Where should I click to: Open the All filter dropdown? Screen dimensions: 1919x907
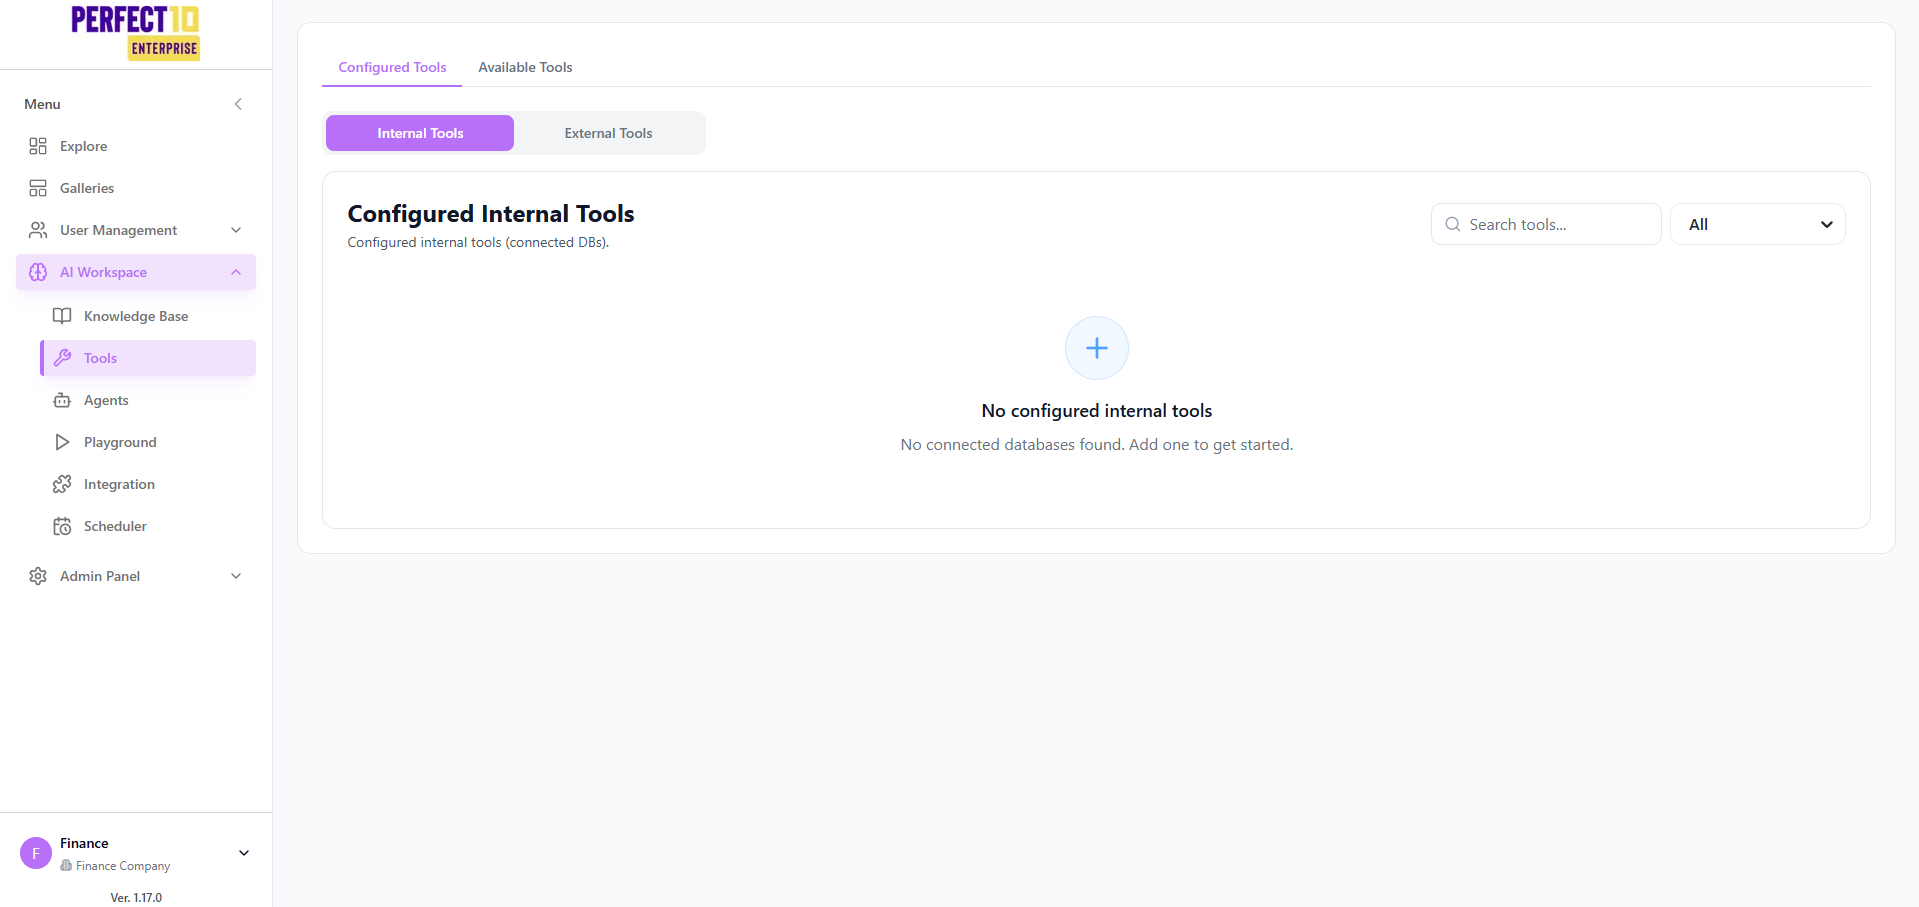(1758, 224)
